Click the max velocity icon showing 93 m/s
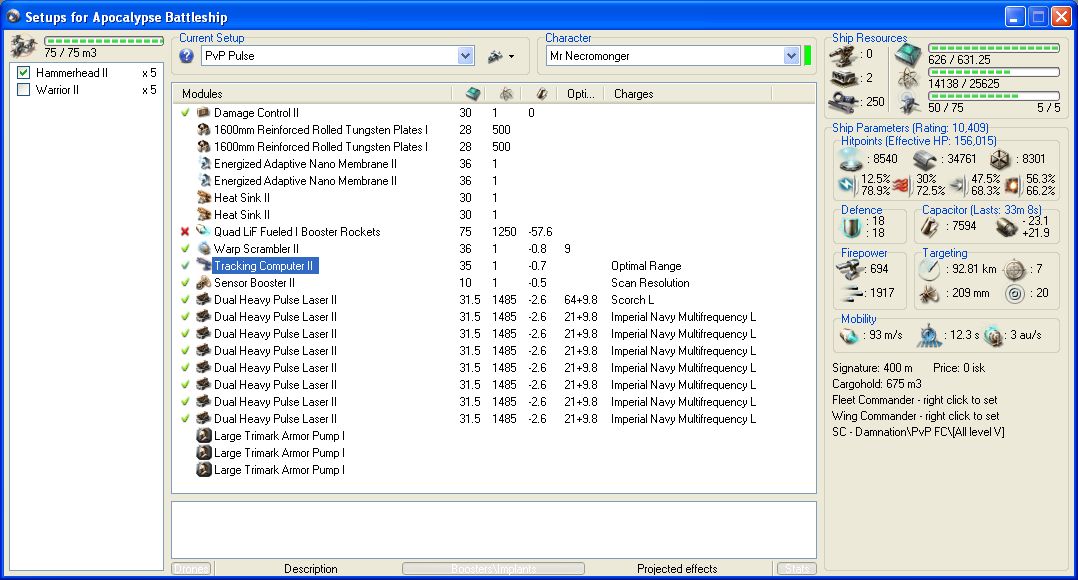This screenshot has height=580, width=1078. pyautogui.click(x=850, y=335)
